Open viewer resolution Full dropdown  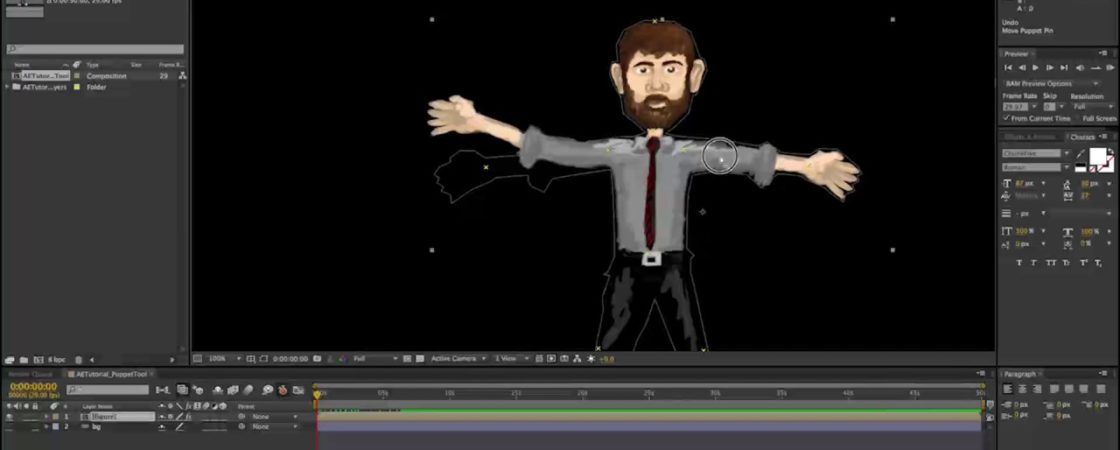375,359
